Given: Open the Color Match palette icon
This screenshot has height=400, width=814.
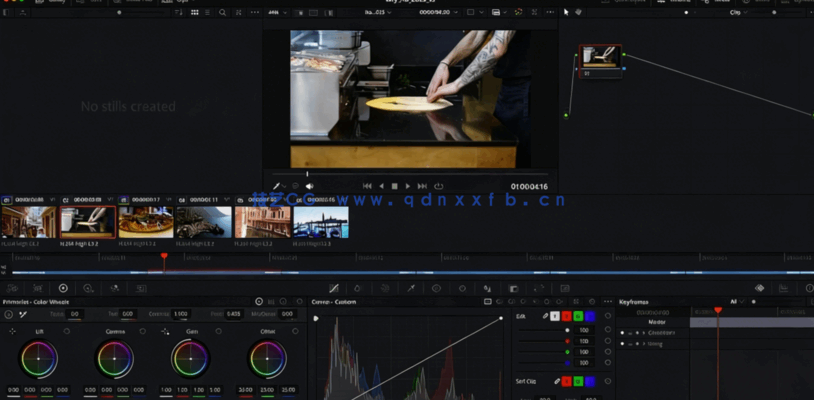Looking at the screenshot, I should click(38, 288).
